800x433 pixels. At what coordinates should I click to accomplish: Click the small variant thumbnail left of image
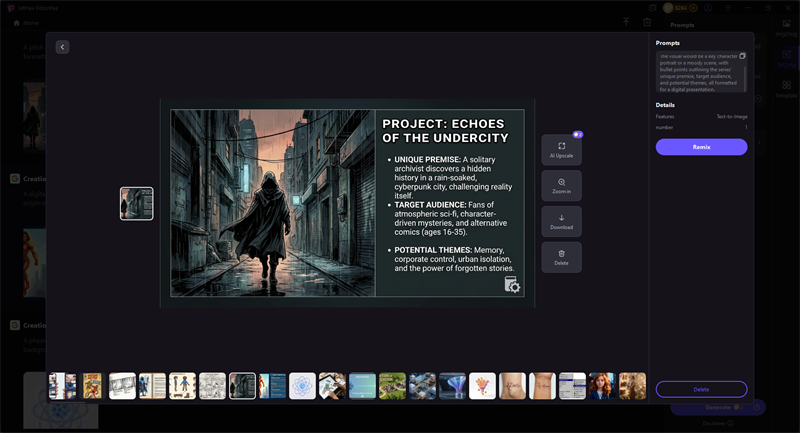pos(137,203)
